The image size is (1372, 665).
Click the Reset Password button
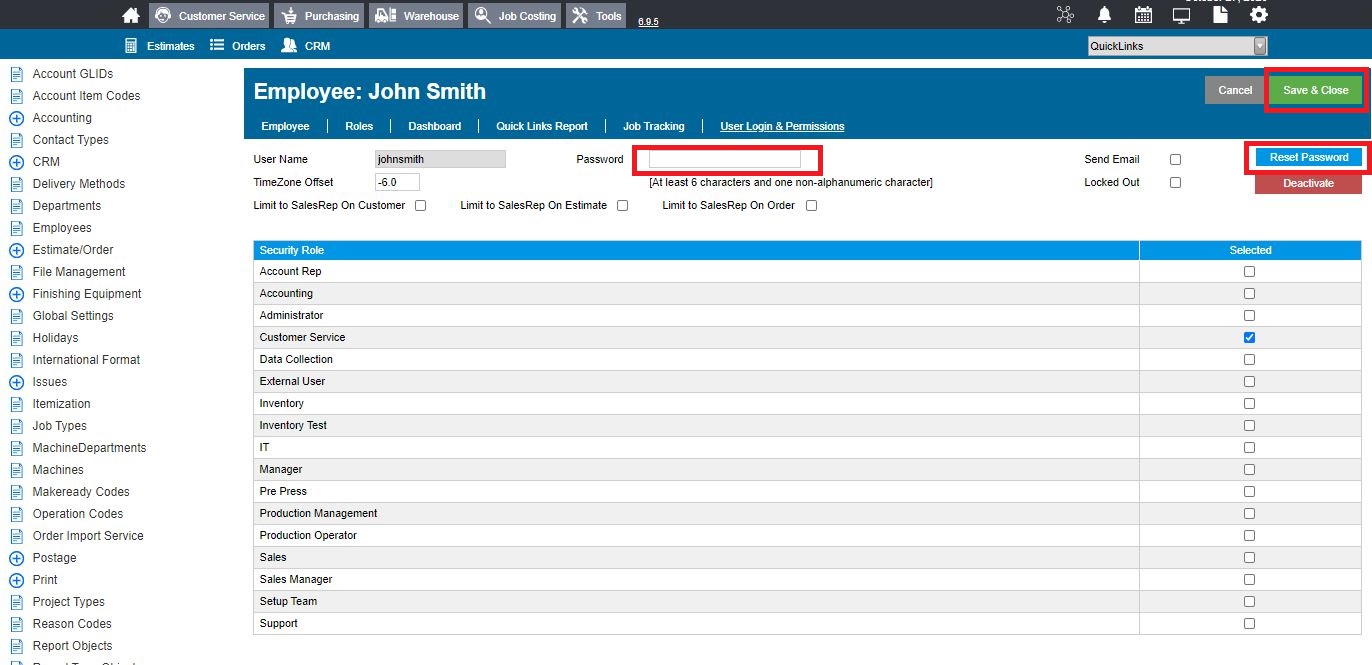coord(1309,158)
